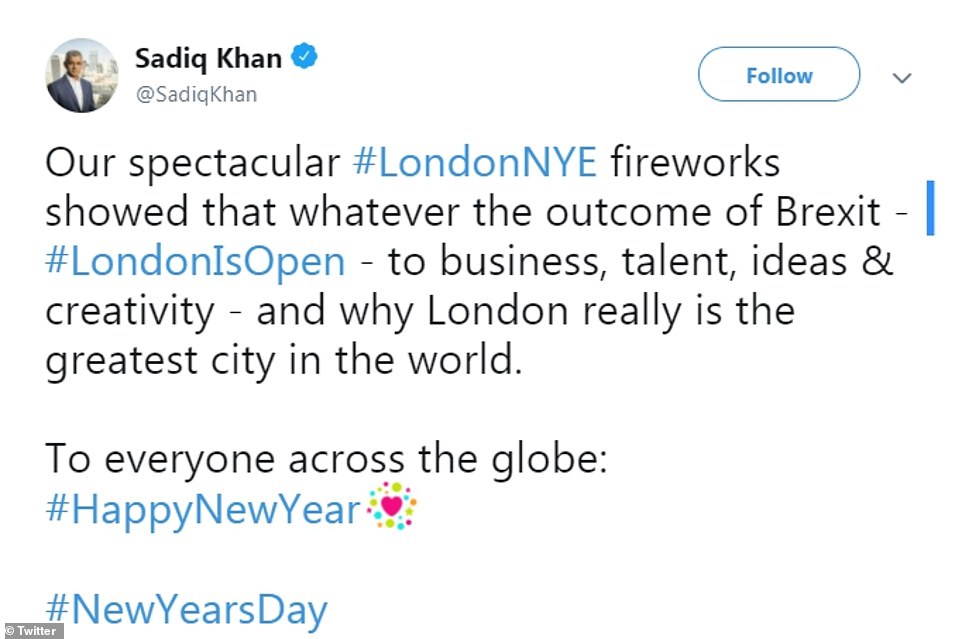Click the blue verified badge
This screenshot has height=639, width=962.
tap(305, 59)
